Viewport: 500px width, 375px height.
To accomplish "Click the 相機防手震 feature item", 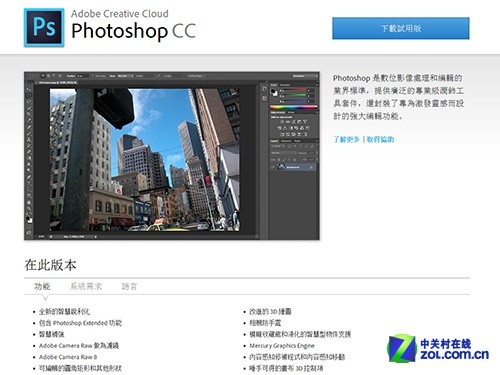I will click(265, 323).
